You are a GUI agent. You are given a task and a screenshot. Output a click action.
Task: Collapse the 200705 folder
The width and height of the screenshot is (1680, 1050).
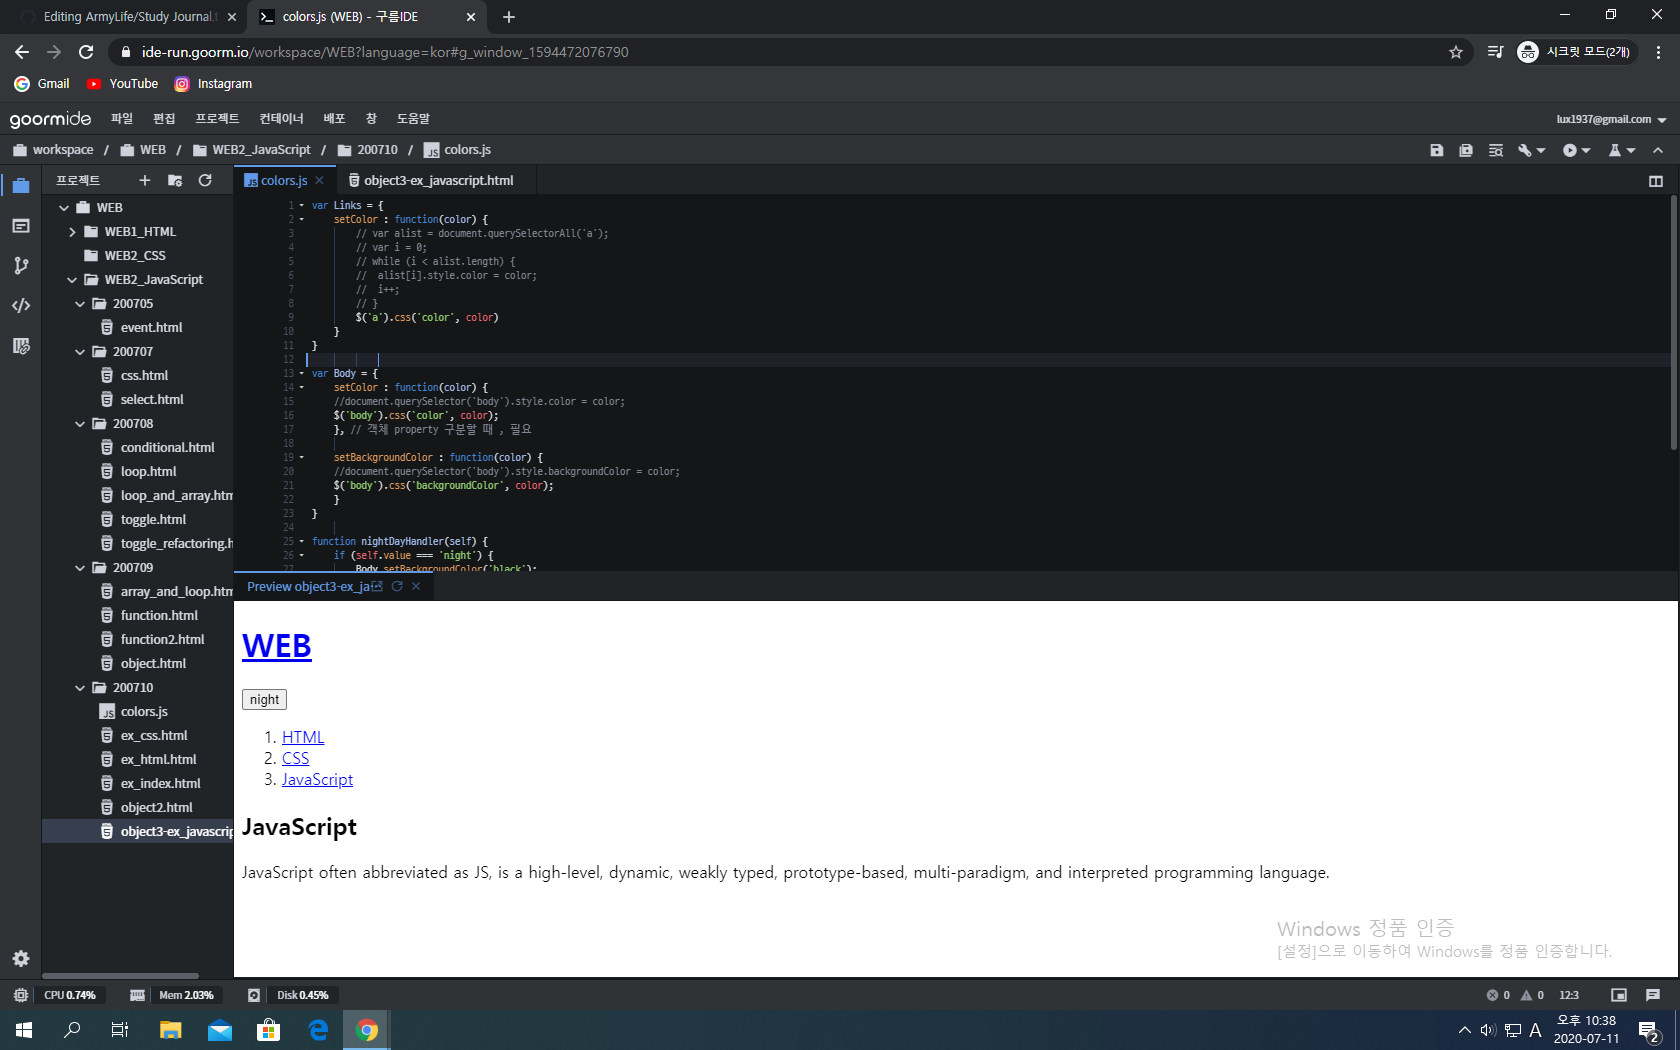[x=80, y=304]
